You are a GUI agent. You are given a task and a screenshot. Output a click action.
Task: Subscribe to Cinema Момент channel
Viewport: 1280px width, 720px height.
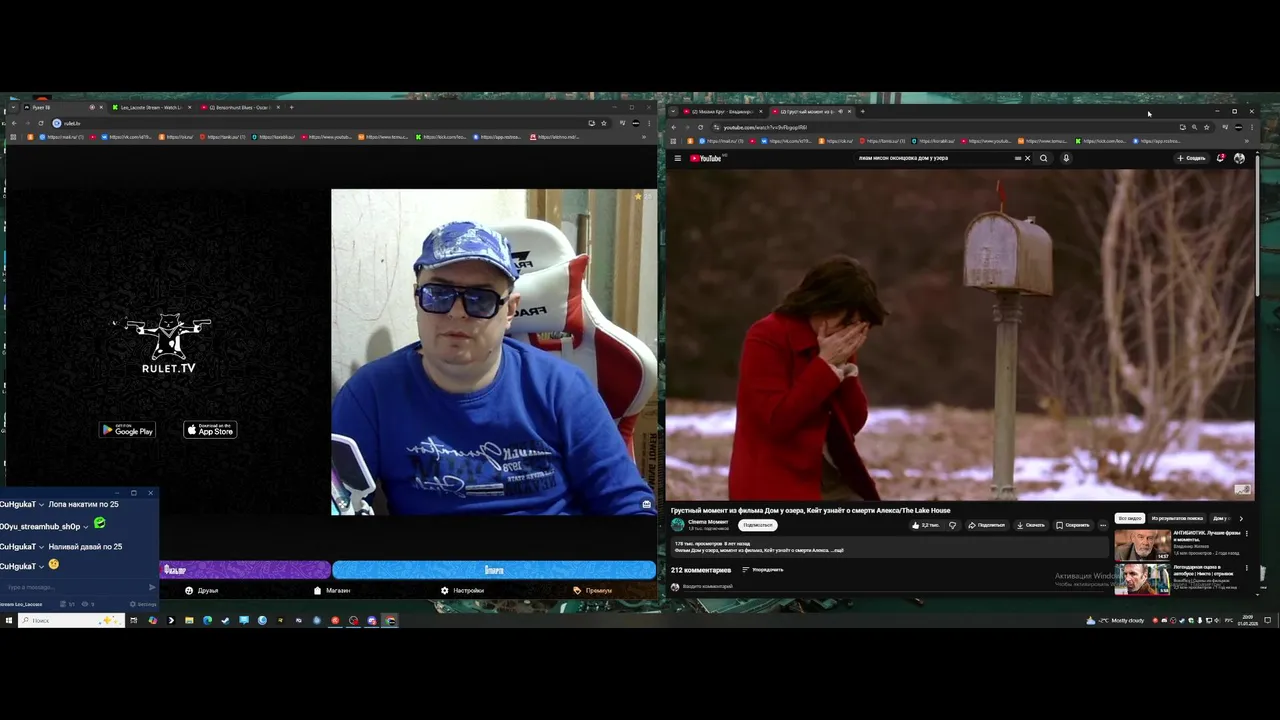[x=758, y=525]
